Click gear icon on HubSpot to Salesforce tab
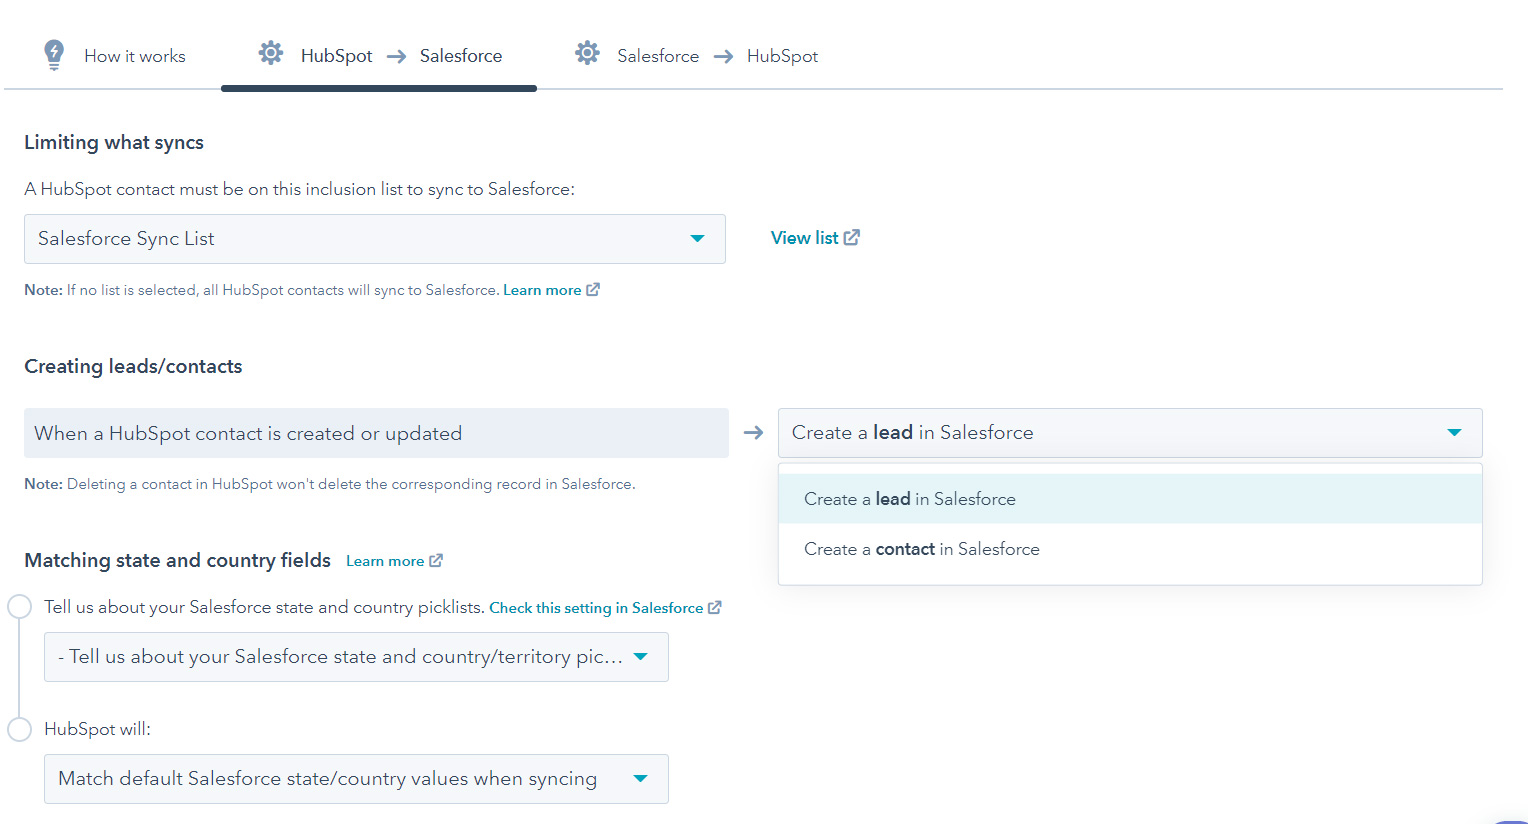 coord(271,53)
